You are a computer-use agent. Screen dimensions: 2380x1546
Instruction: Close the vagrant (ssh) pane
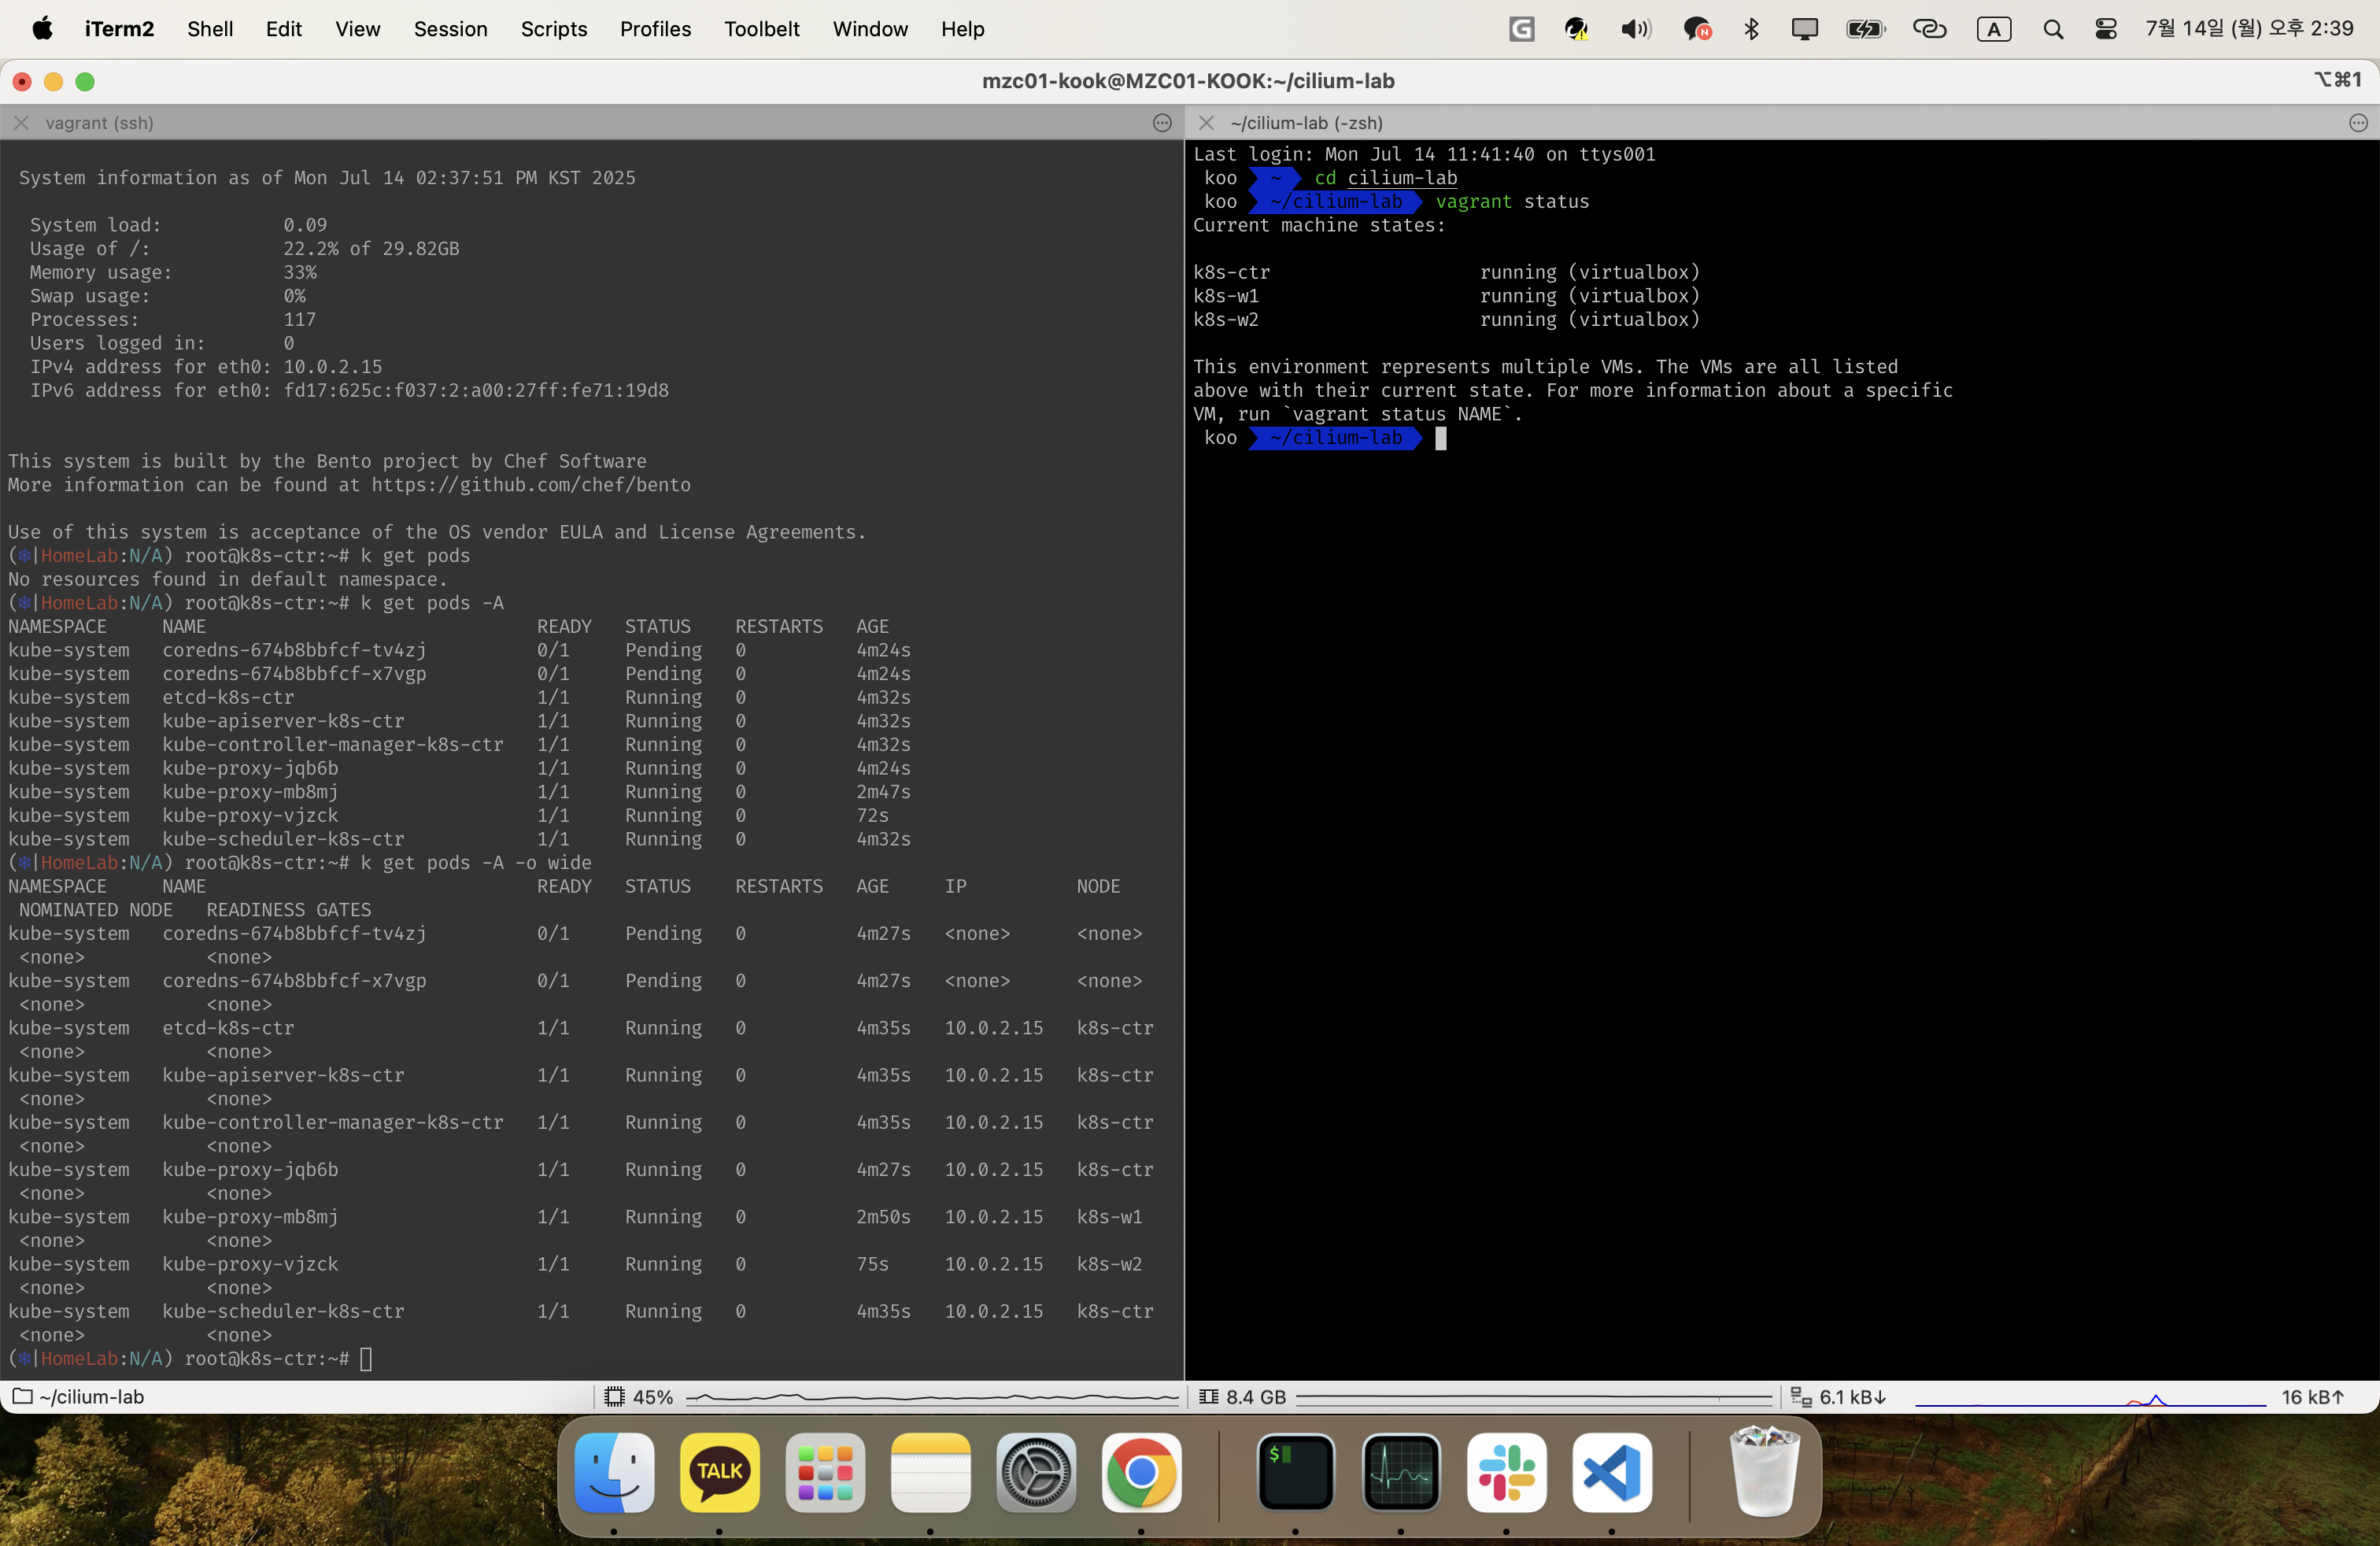[21, 123]
